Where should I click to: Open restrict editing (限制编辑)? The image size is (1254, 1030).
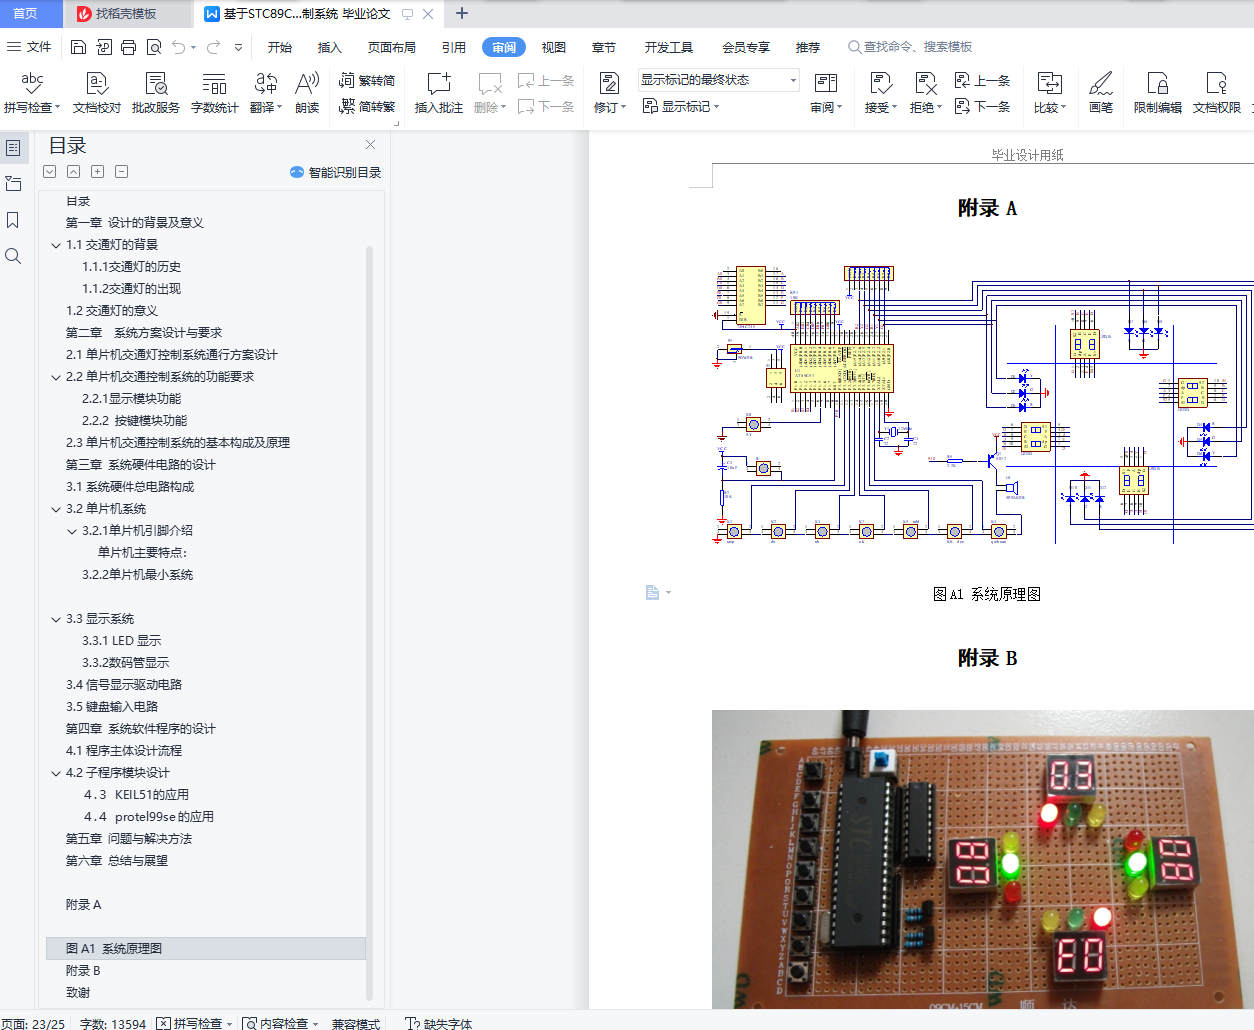tap(1158, 92)
